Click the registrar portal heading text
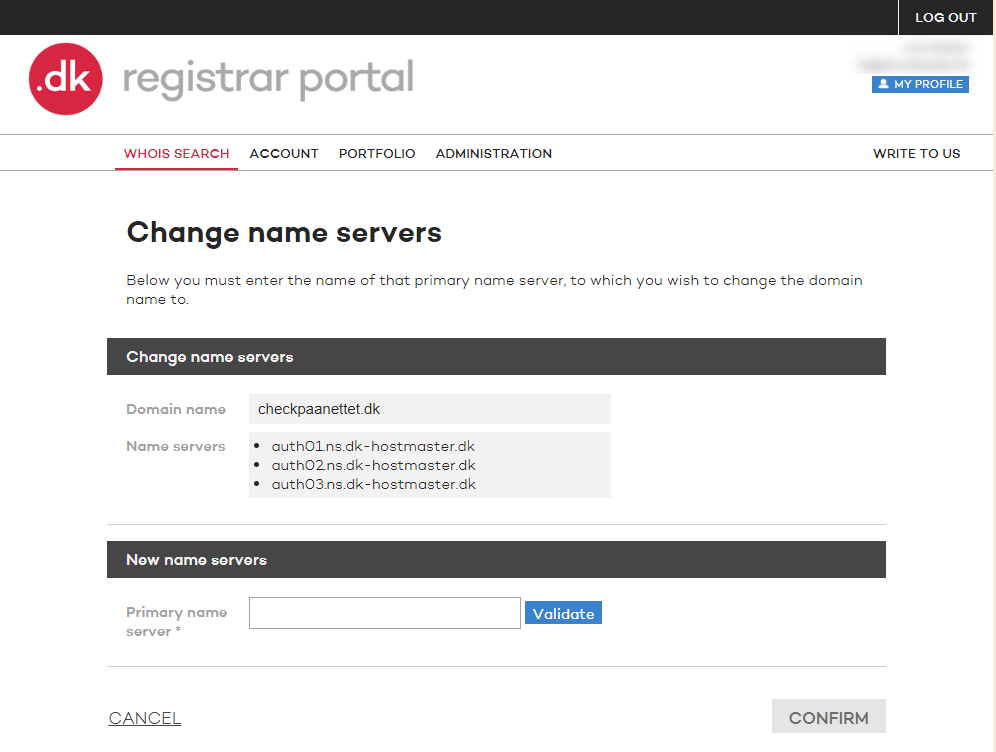The width and height of the screenshot is (996, 752). 268,78
